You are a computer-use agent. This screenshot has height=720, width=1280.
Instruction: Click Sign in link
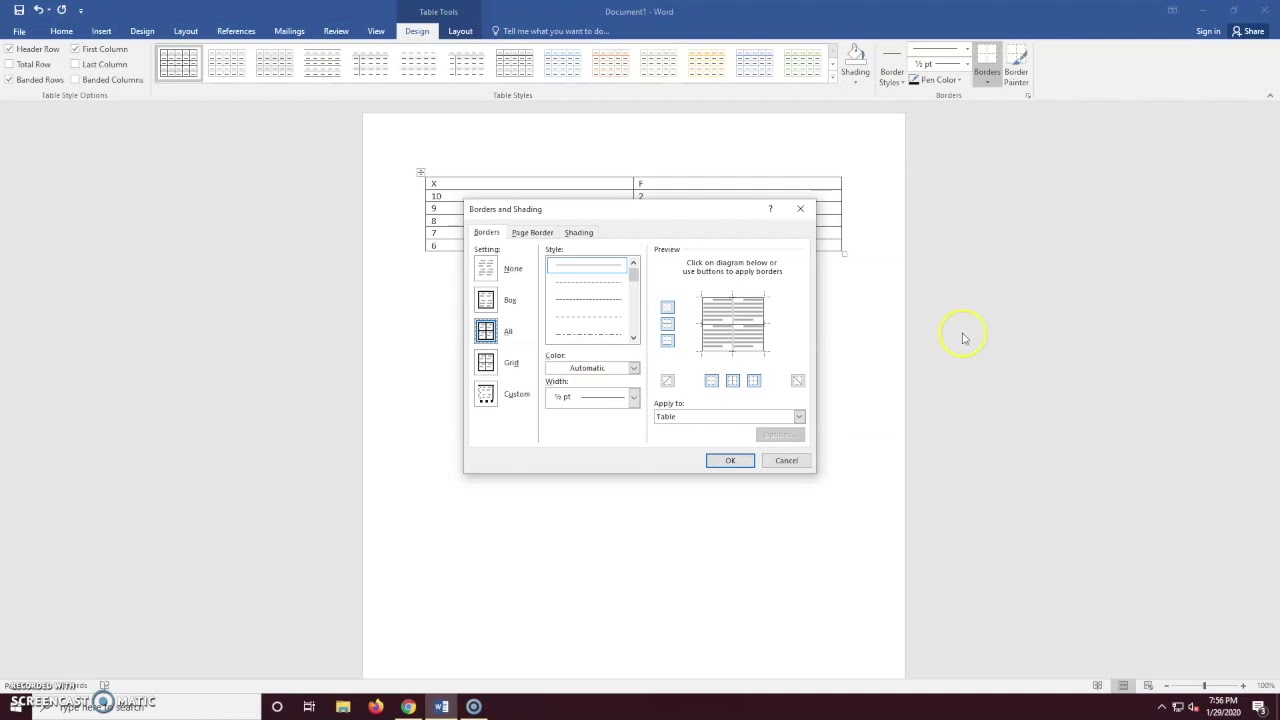point(1208,31)
